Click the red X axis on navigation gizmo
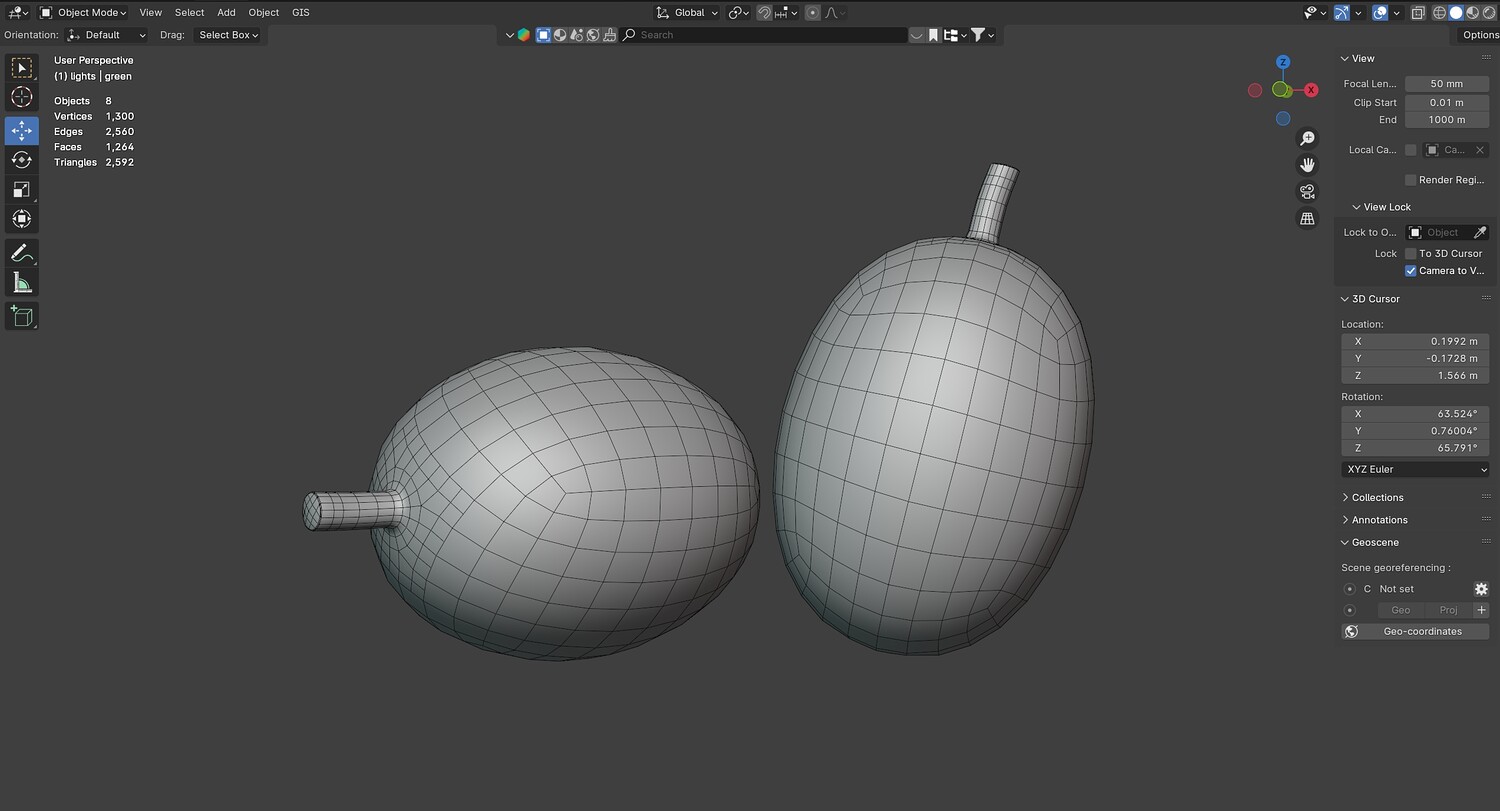The width and height of the screenshot is (1500, 811). tap(1311, 90)
